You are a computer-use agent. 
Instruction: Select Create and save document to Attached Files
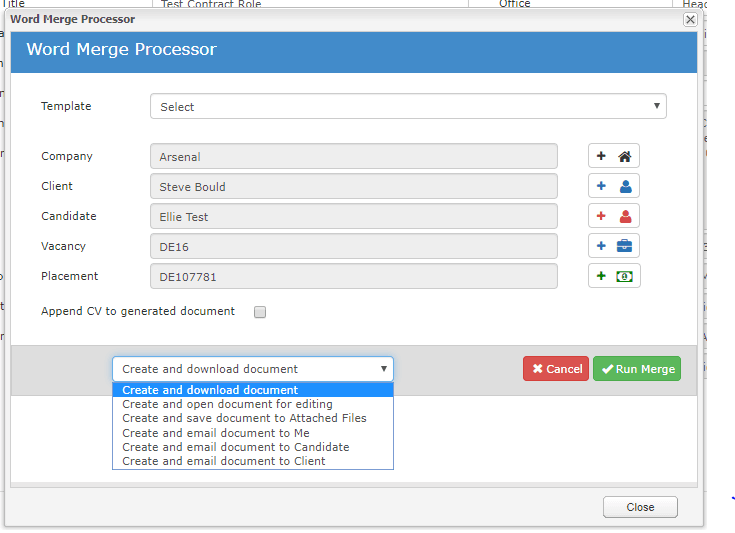(x=244, y=418)
